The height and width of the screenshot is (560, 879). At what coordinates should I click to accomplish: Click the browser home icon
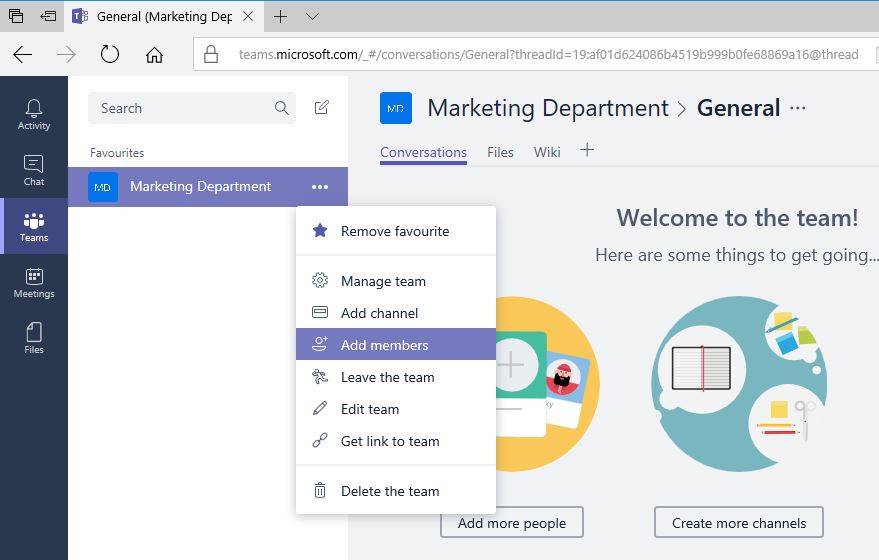click(154, 55)
